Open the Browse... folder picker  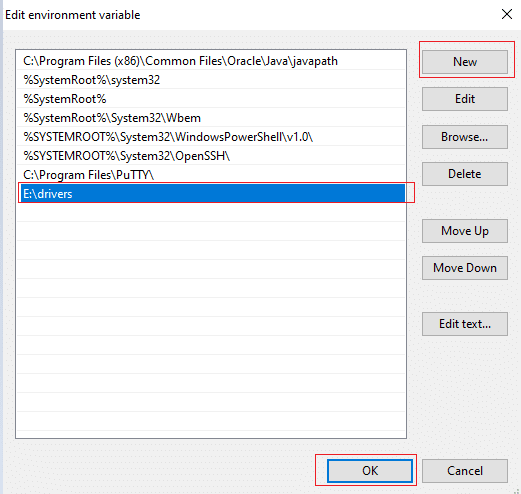pyautogui.click(x=465, y=137)
